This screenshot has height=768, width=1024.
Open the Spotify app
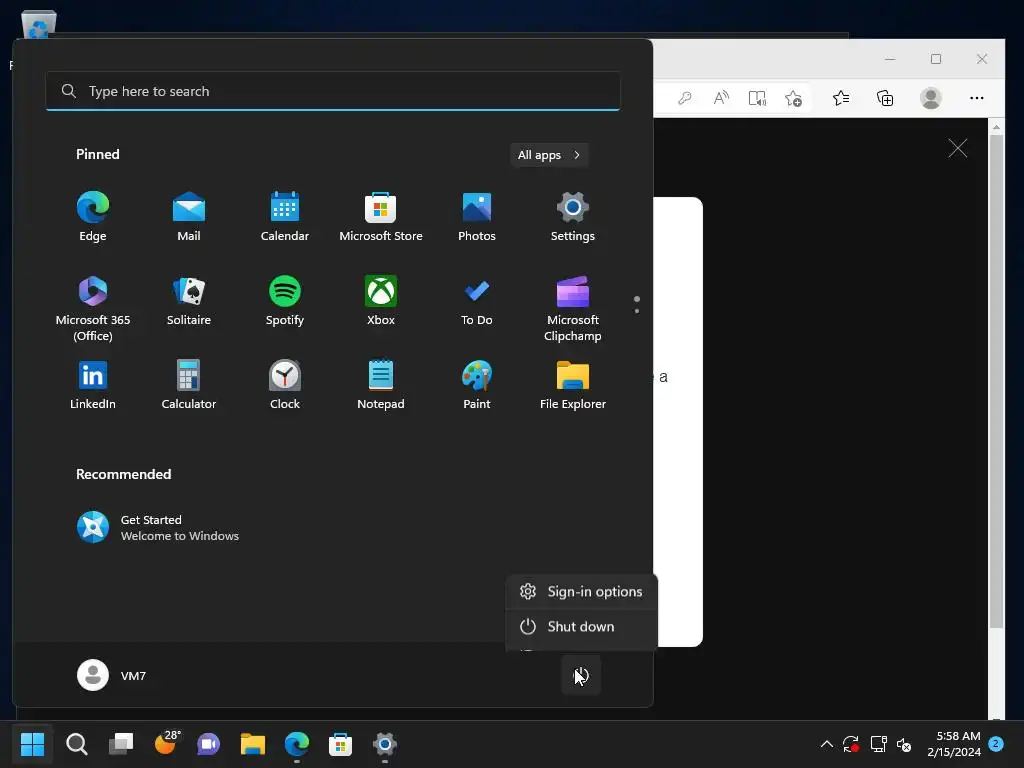(285, 301)
